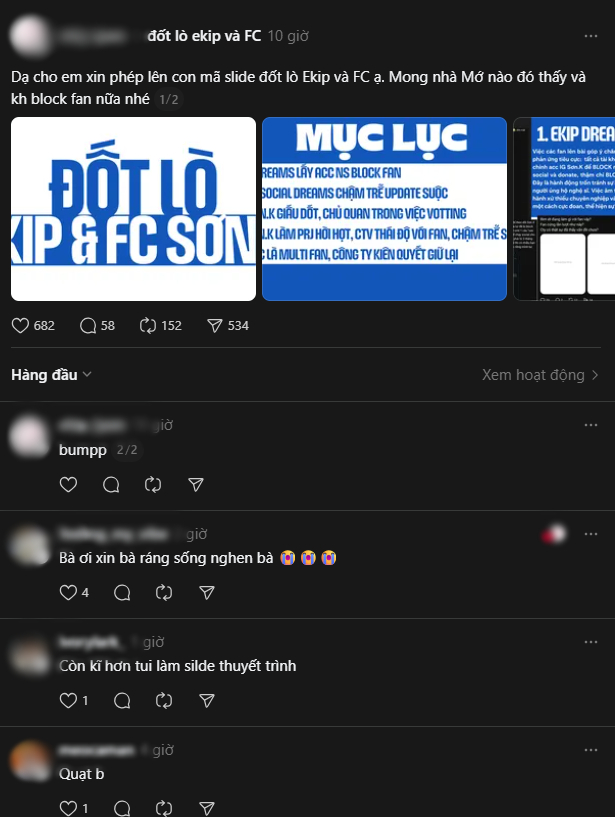The image size is (615, 817).
Task: Like the "Còn kĩ hơn tui làm silde" comment
Action: coord(68,700)
